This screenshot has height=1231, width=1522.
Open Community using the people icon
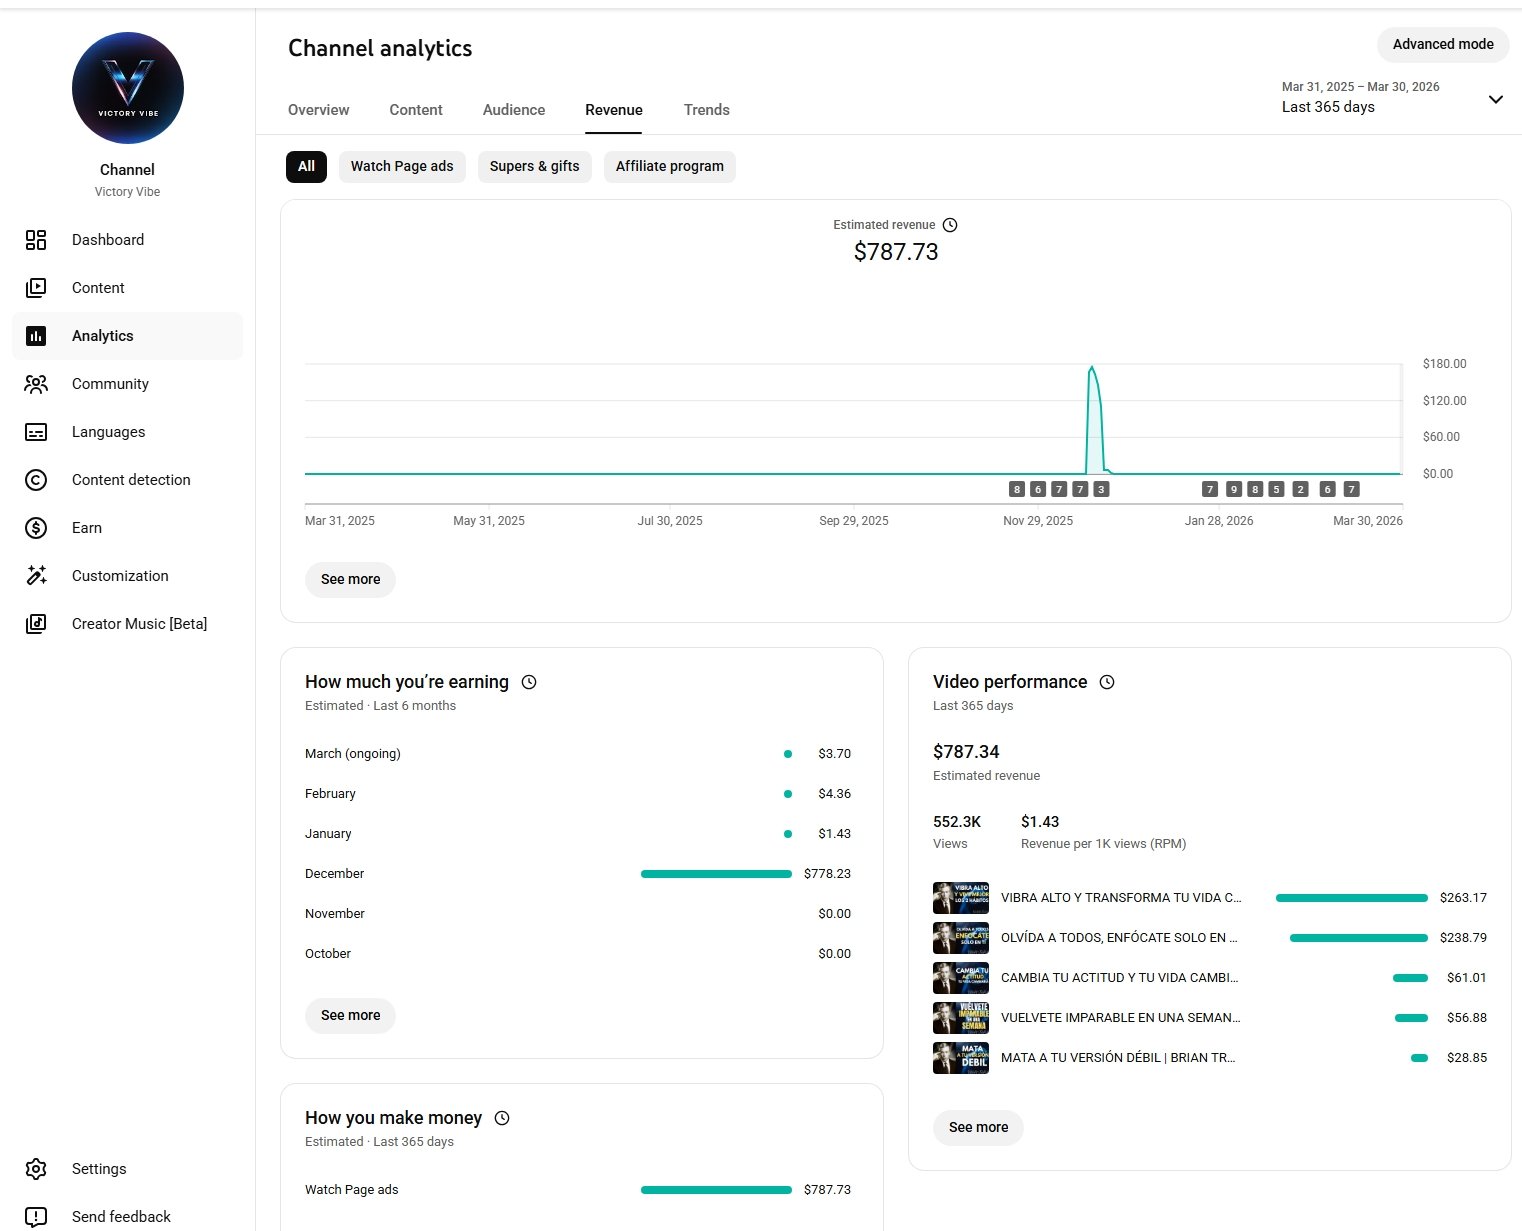36,384
